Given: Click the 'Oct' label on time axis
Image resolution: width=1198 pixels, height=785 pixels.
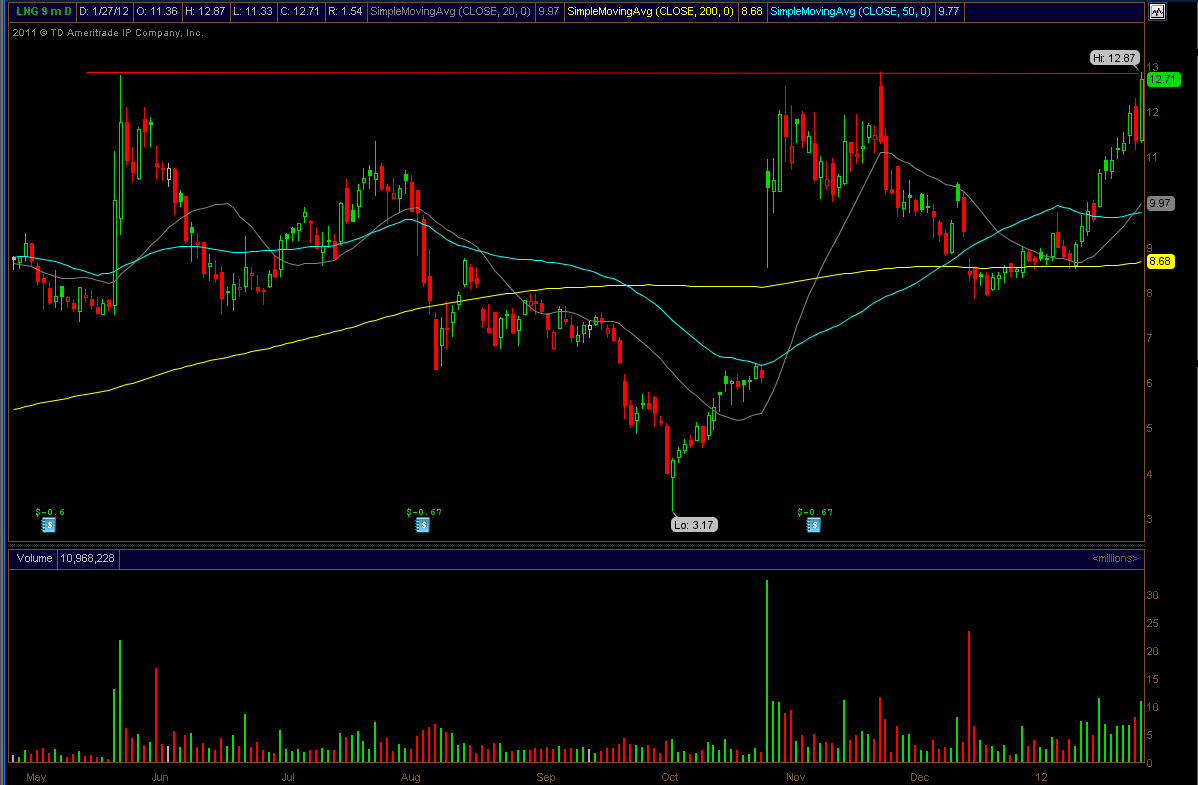Looking at the screenshot, I should tap(669, 777).
